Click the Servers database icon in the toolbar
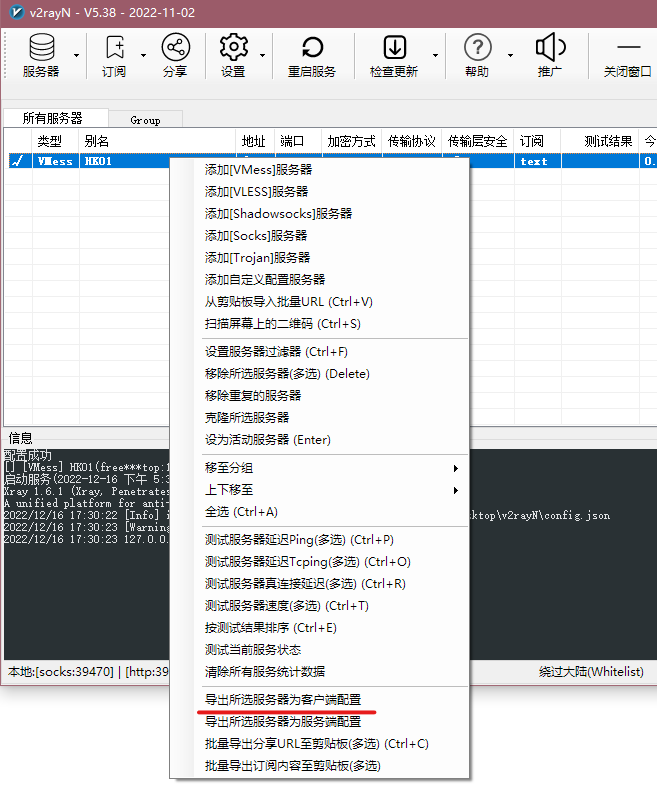Image resolution: width=657 pixels, height=799 pixels. 41,48
